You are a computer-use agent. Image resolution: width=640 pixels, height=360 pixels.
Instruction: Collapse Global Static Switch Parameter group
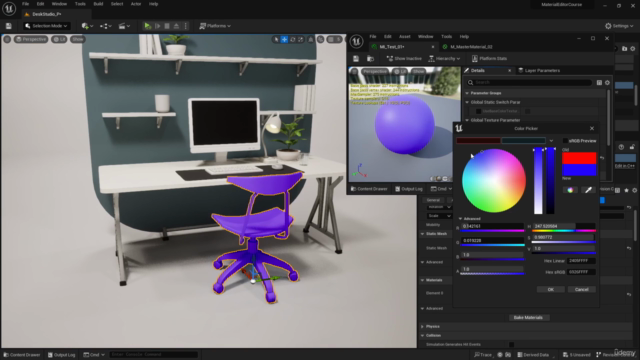[467, 102]
